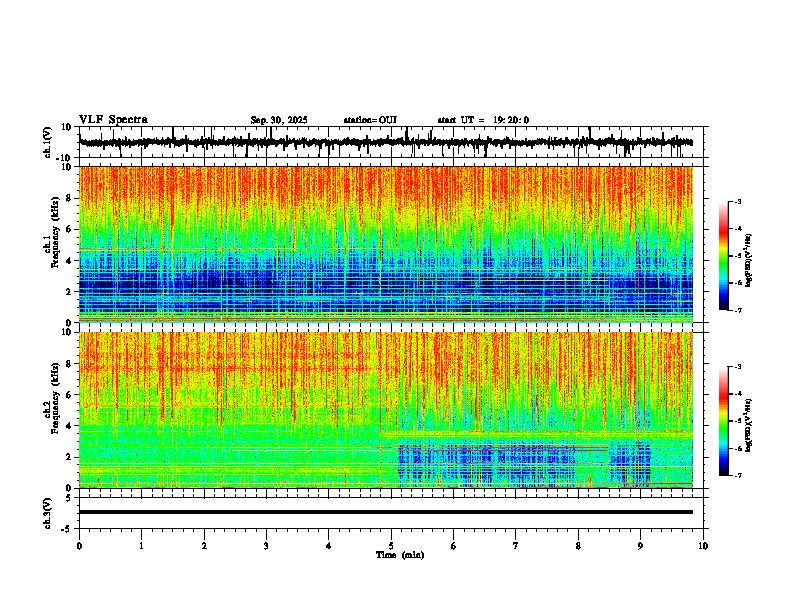The image size is (792, 612).
Task: Click the time axis tick label '5'
Action: click(391, 546)
